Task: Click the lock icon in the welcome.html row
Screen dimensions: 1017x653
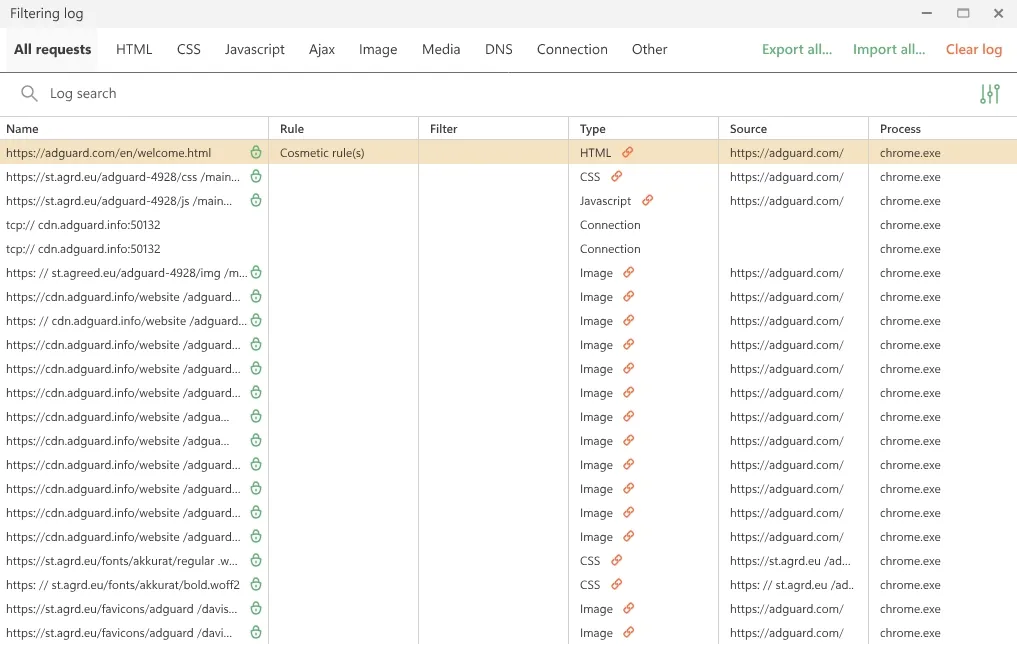Action: pos(256,153)
